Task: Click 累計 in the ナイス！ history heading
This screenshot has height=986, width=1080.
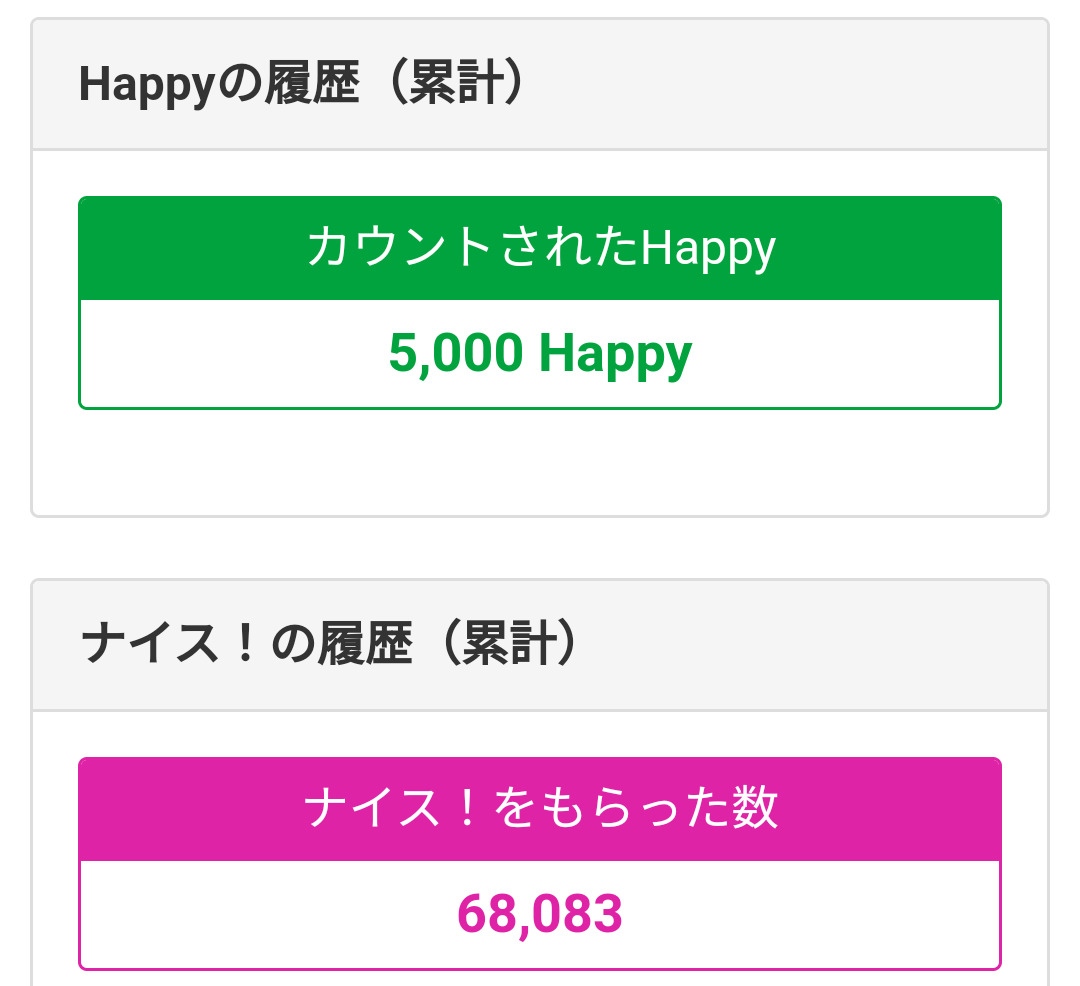Action: point(507,646)
